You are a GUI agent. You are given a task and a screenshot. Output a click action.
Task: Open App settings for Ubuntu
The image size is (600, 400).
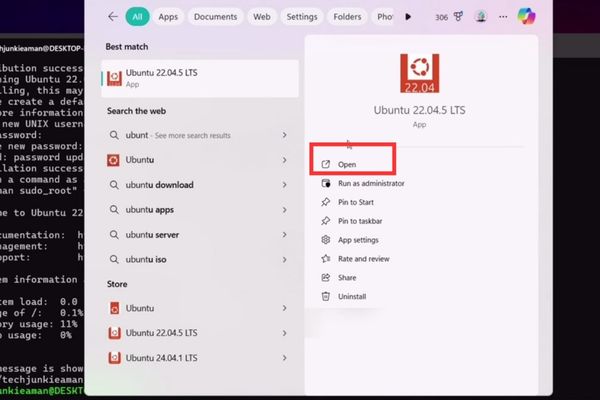[358, 240]
